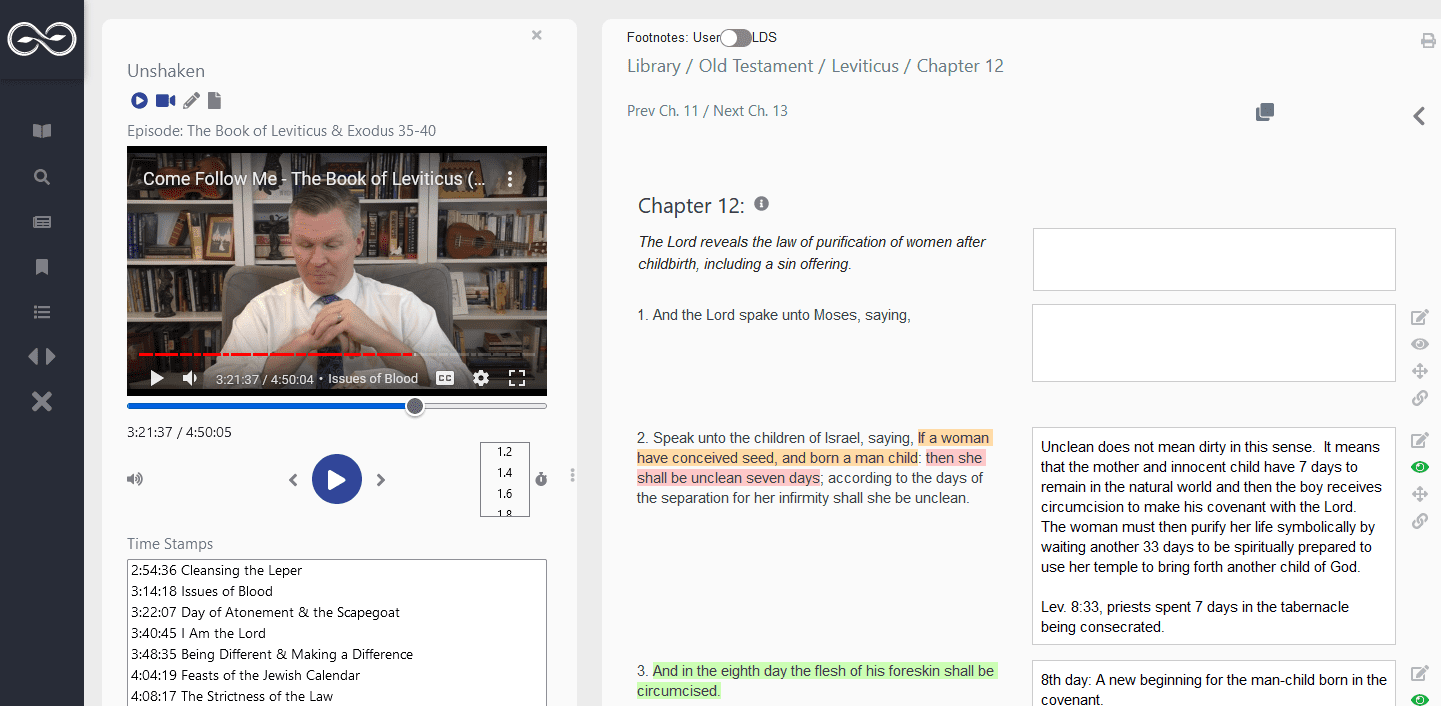Image resolution: width=1441 pixels, height=706 pixels.
Task: Open YouTube video three-dot menu
Action: [x=510, y=179]
